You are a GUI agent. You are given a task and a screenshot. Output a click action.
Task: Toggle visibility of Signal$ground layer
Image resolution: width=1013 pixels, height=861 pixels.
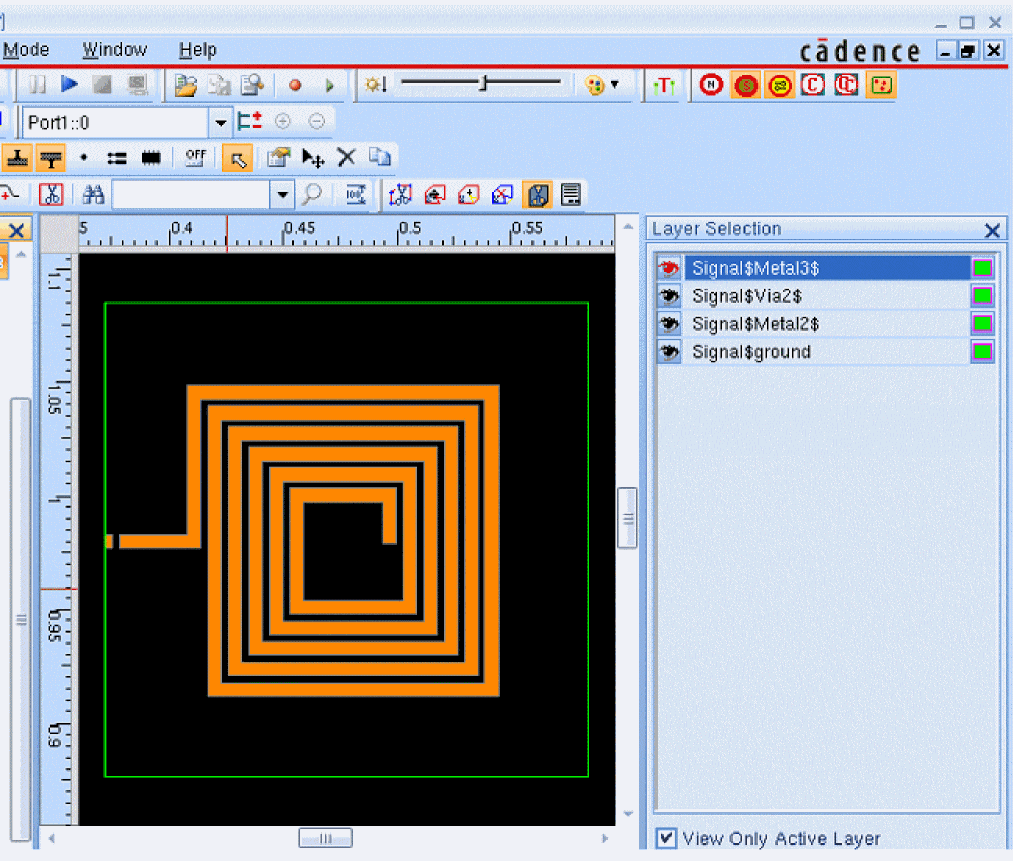[x=669, y=352]
